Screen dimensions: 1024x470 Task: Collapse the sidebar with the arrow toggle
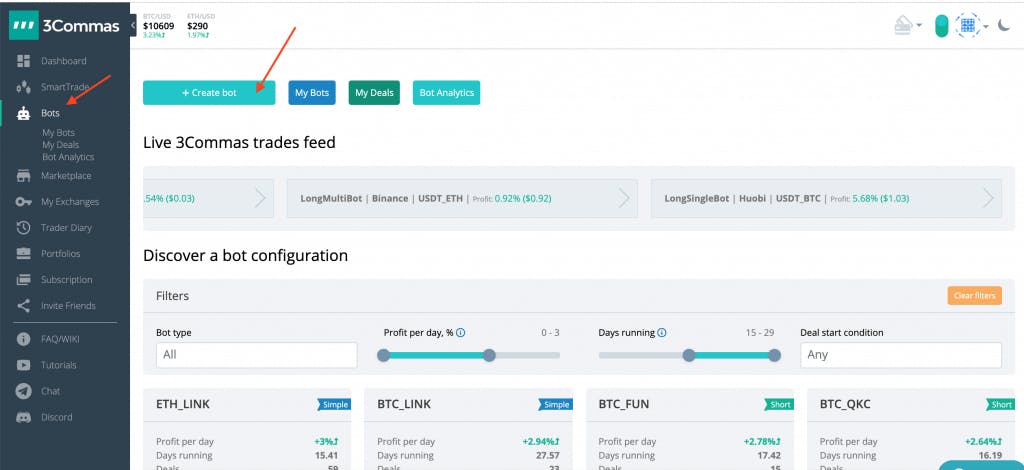134,25
